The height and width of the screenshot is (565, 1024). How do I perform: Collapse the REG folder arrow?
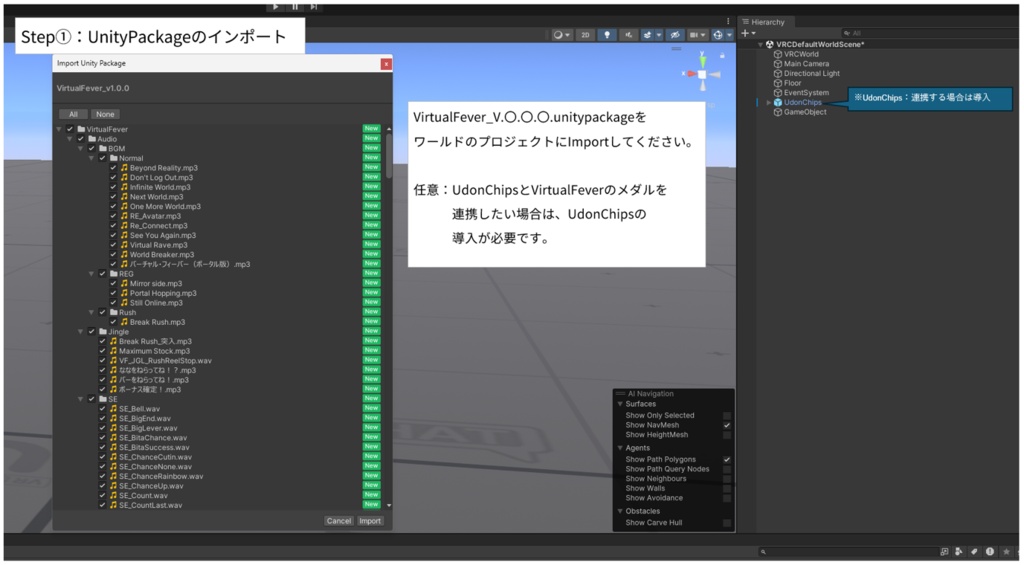[x=91, y=274]
